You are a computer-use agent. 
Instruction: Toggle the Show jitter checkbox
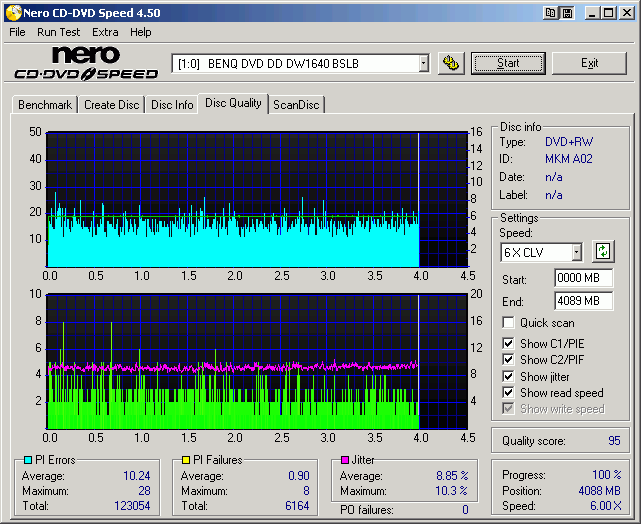pos(508,377)
